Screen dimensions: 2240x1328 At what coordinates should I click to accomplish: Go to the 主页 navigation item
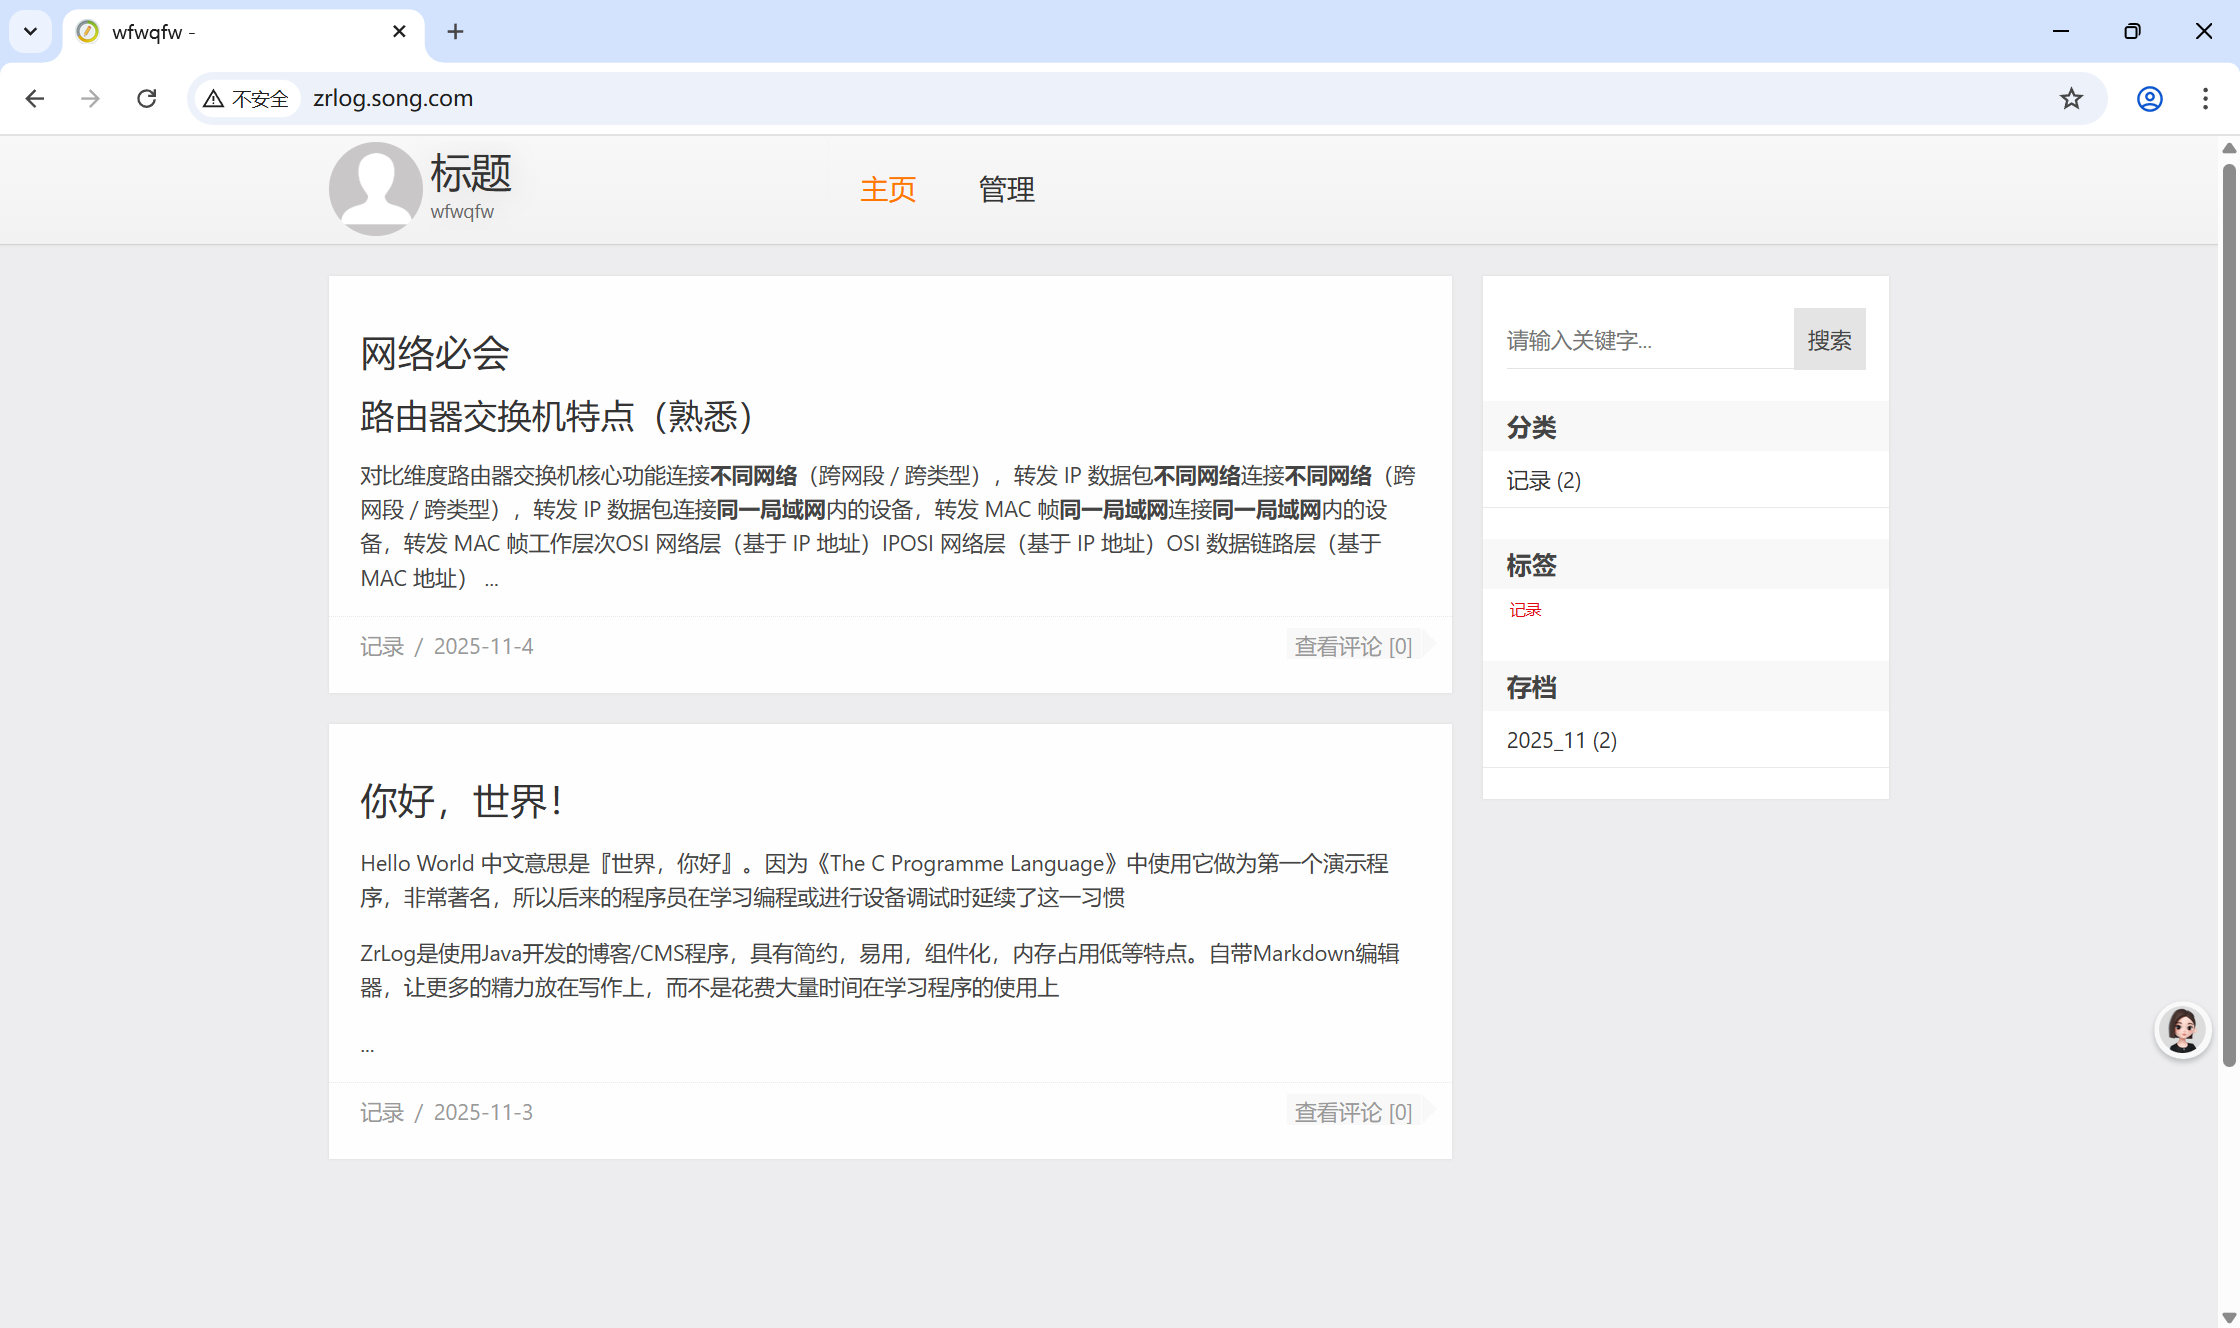click(888, 189)
